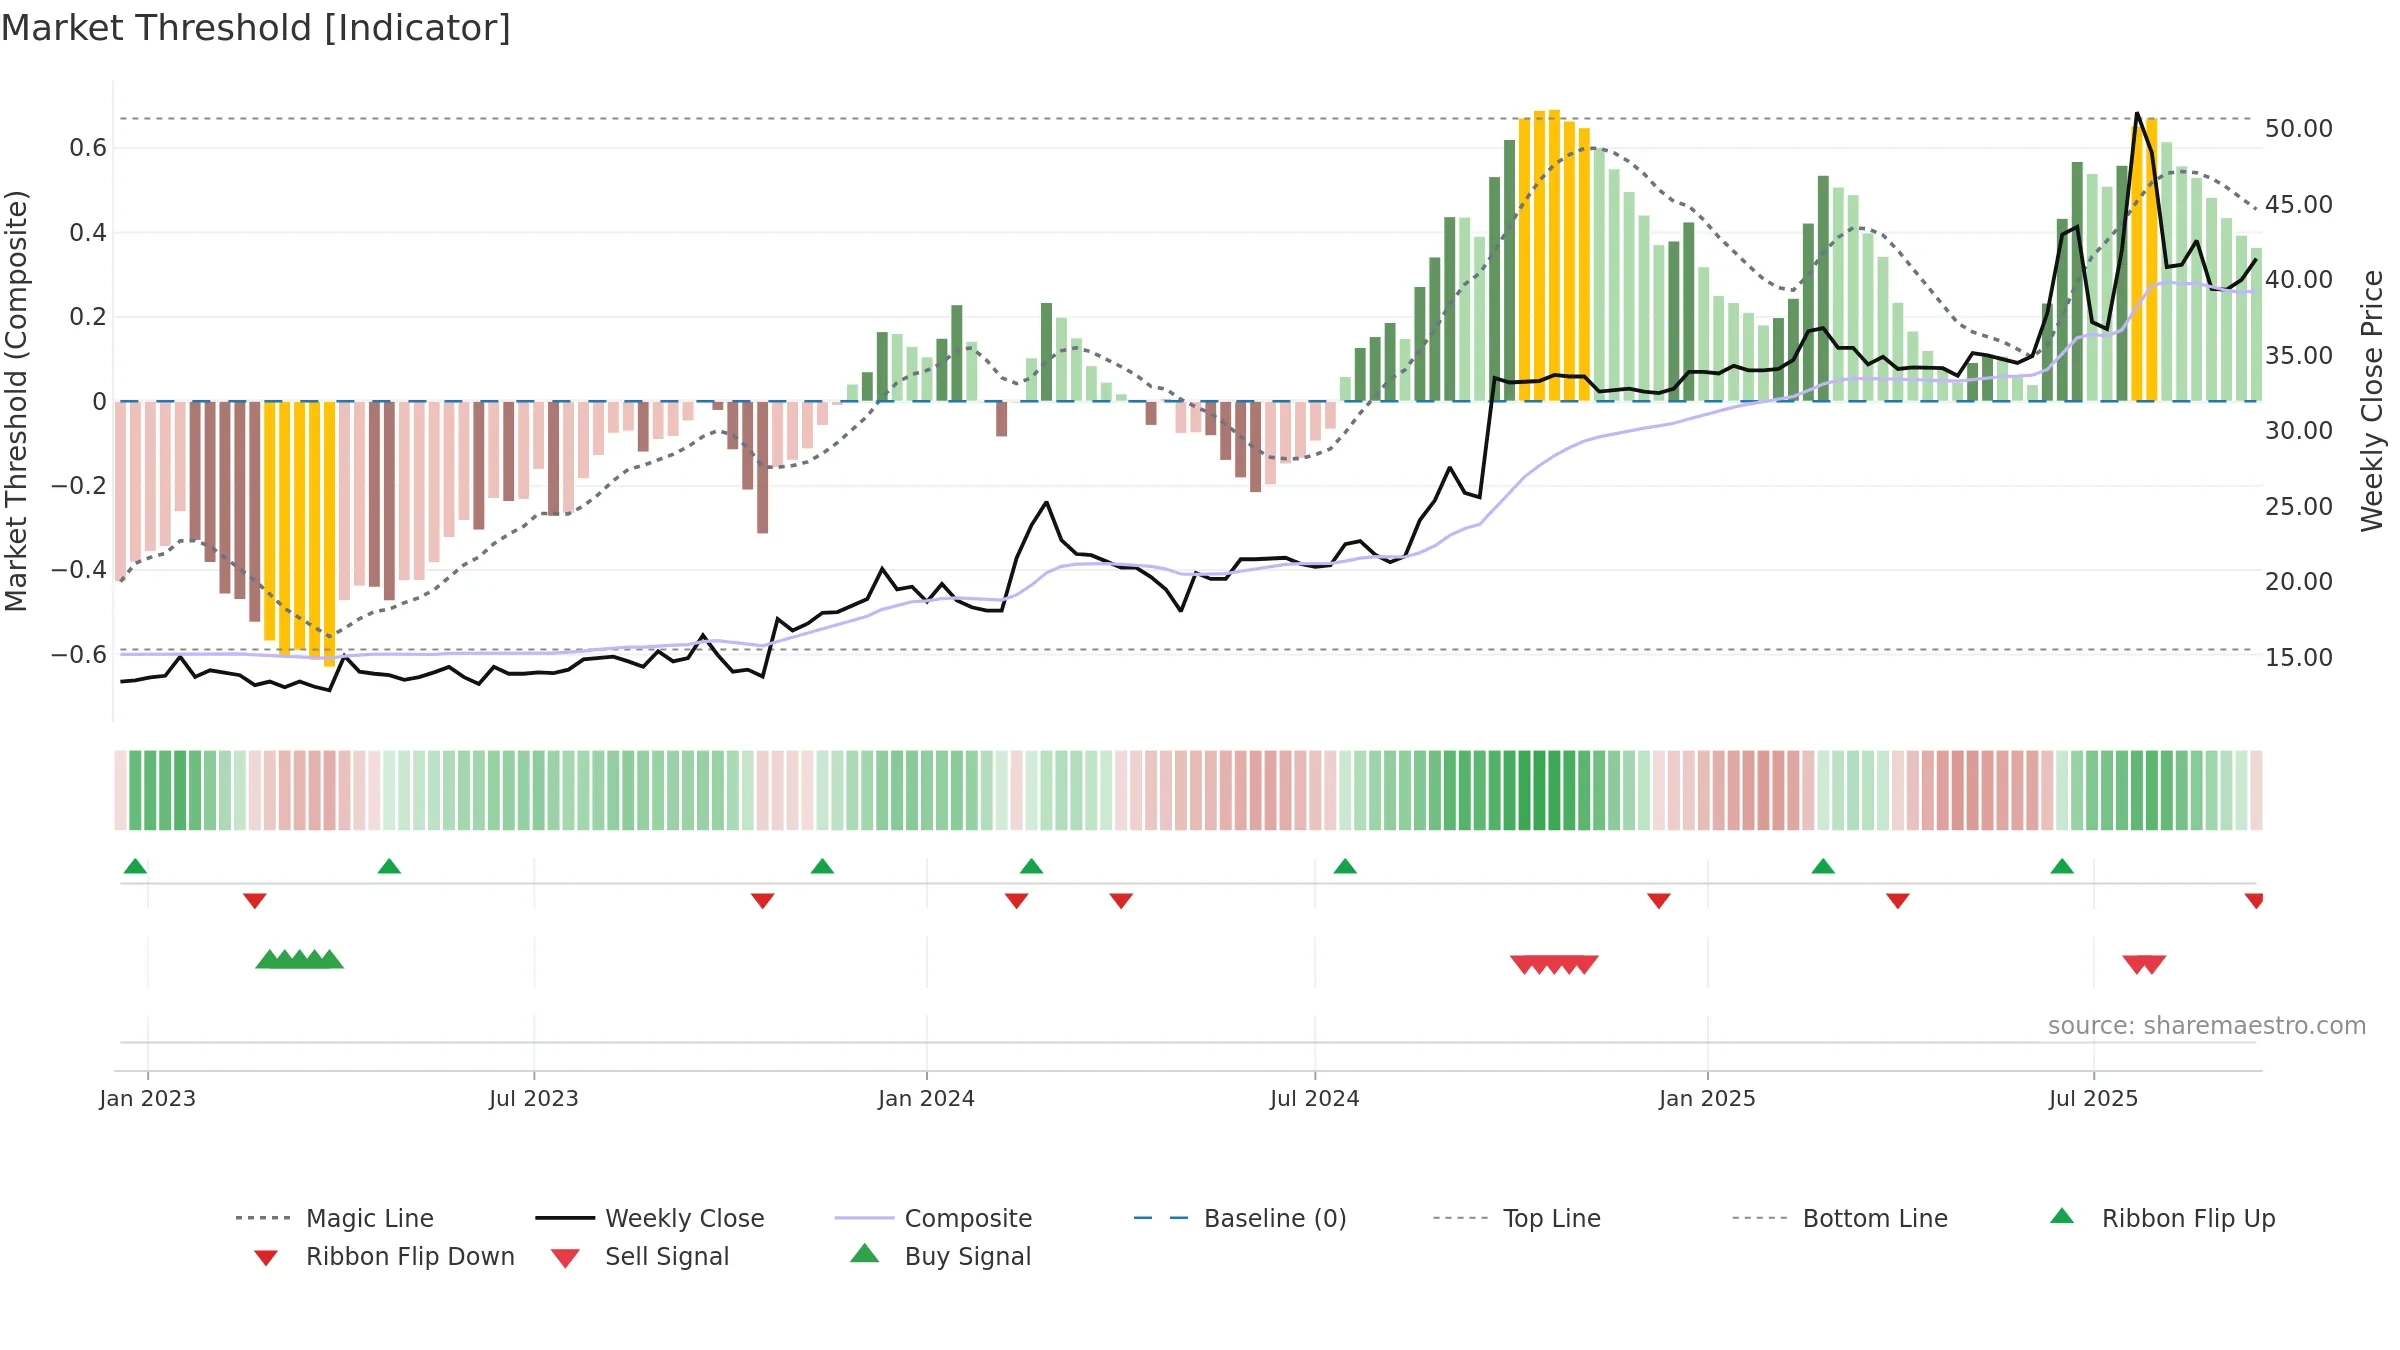The height and width of the screenshot is (1350, 2400).
Task: Click the last ribbon flip down marker, September 2025
Action: (x=2254, y=901)
